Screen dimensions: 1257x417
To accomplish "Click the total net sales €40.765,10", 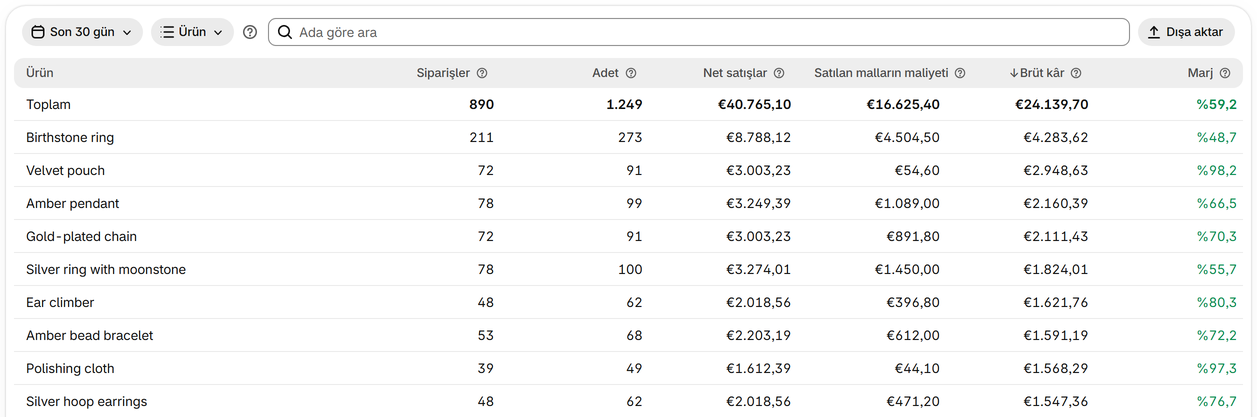I will [754, 104].
